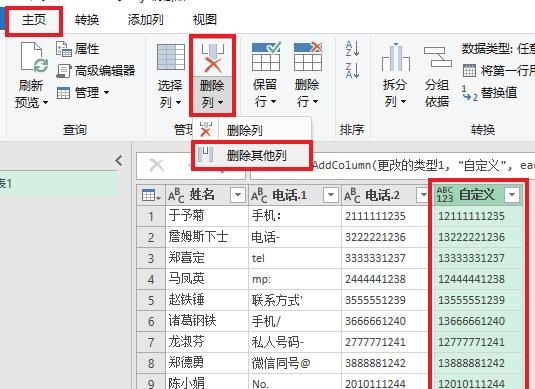Select the cell 12111111235
Image resolution: width=535 pixels, height=389 pixels.
477,216
